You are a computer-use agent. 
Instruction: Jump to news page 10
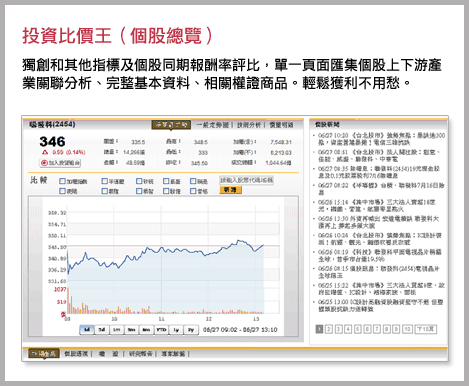[407, 329]
